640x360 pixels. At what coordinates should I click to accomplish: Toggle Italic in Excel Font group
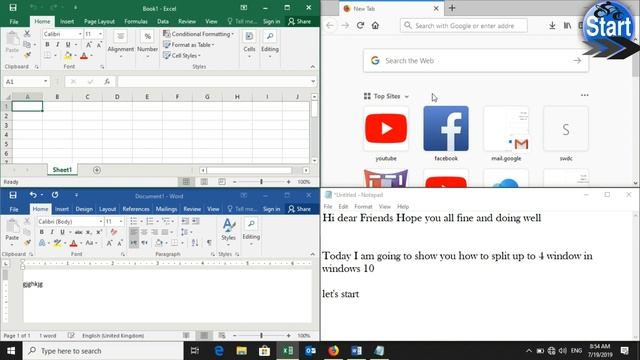pyautogui.click(x=58, y=44)
